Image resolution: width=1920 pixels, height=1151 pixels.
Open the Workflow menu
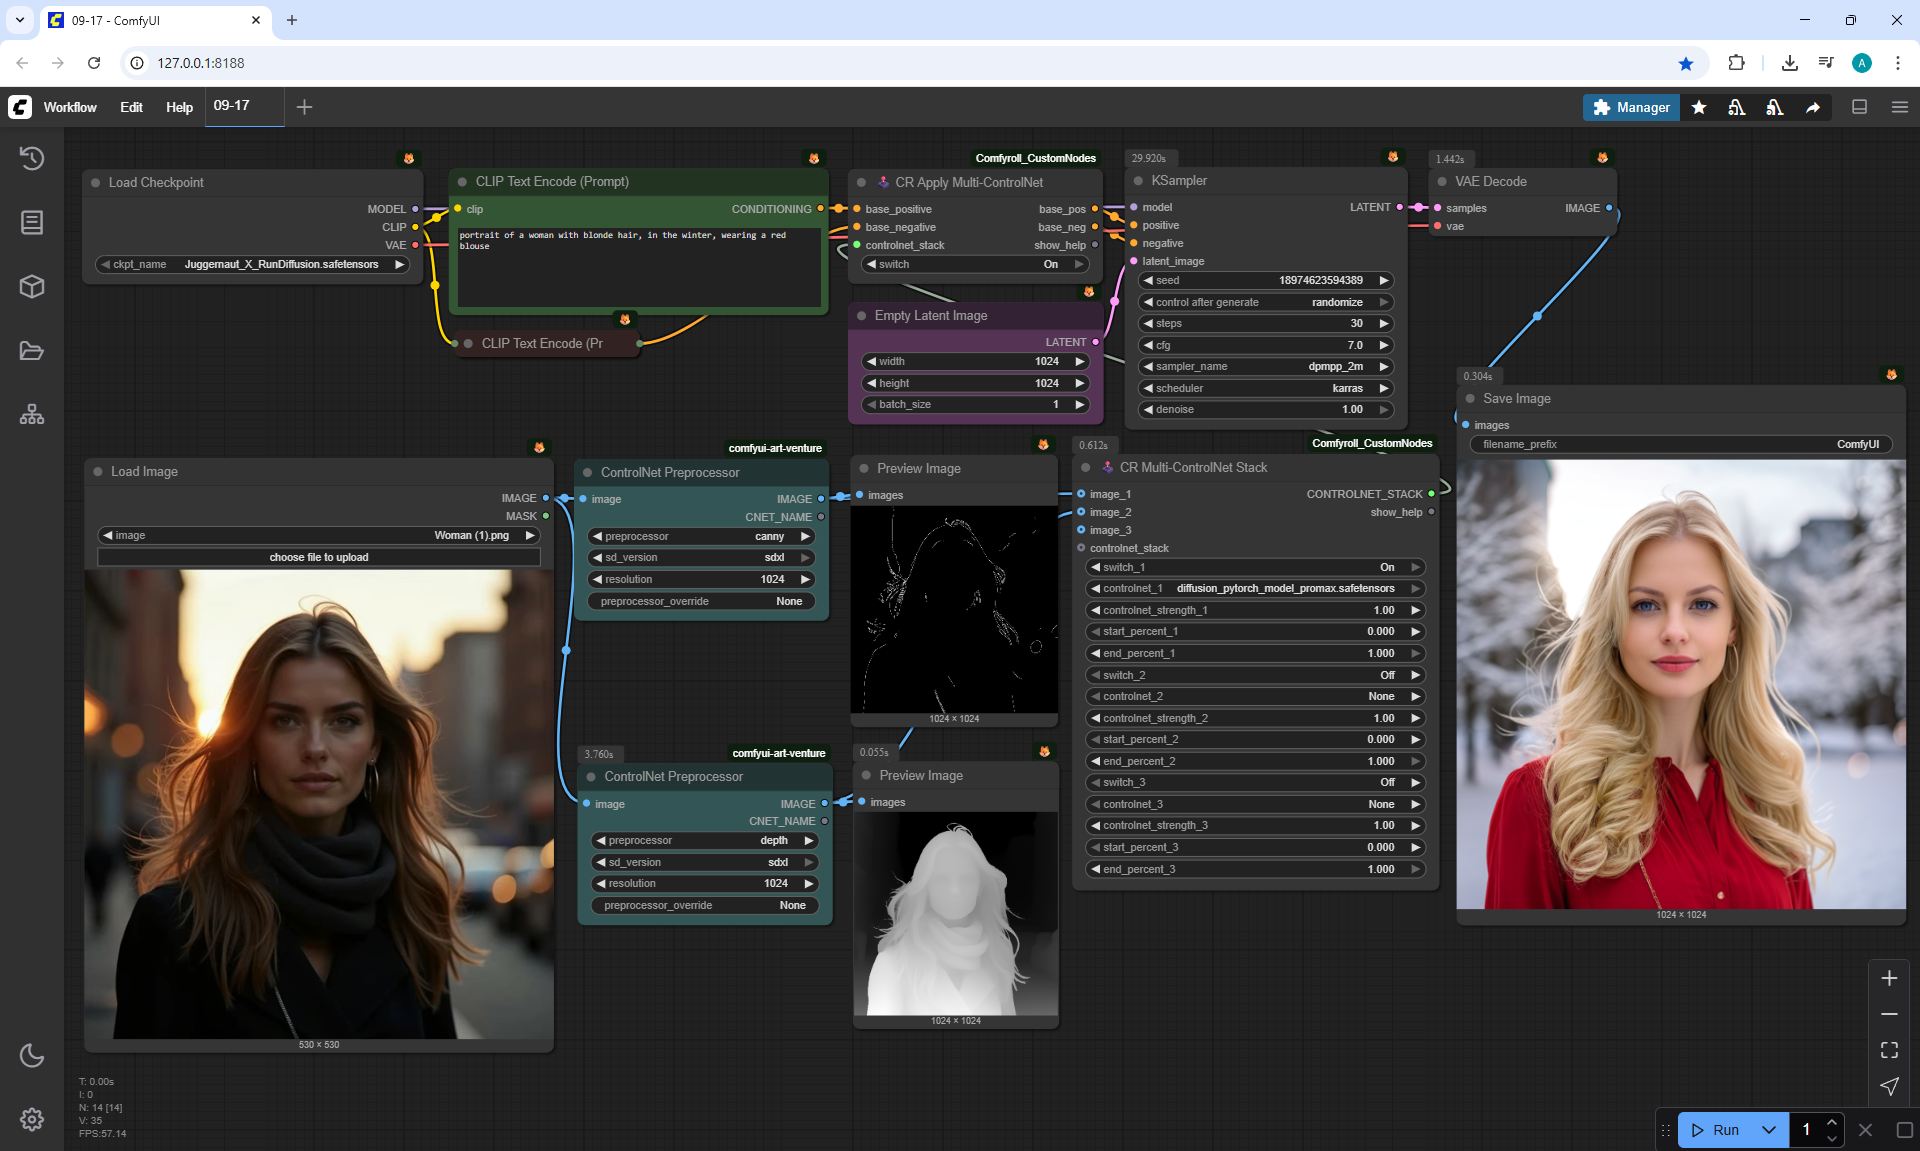pos(70,107)
